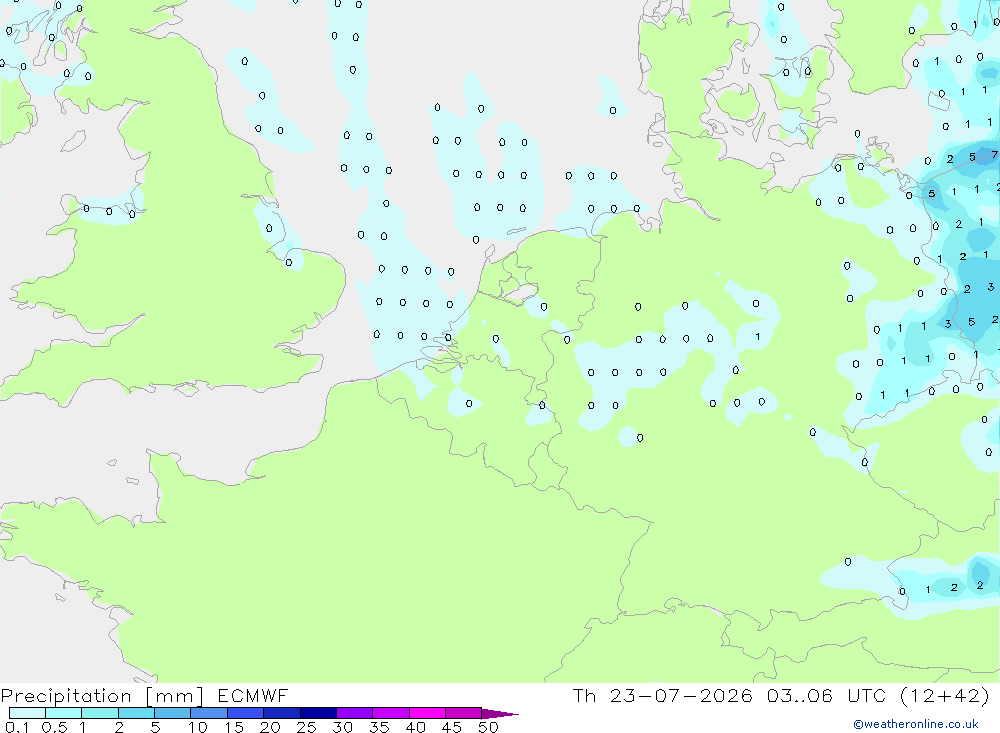Click the '25' legend scale label
Image resolution: width=1000 pixels, height=733 pixels.
(x=307, y=727)
